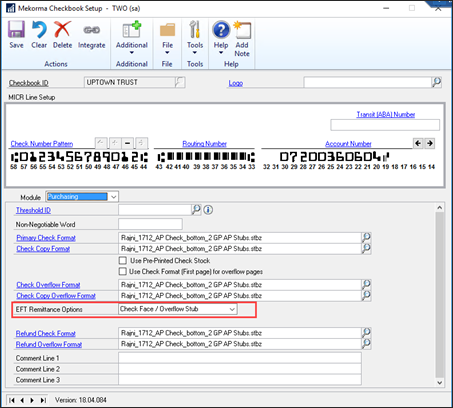
Task: Click the Comment Line 3 field
Action: (240, 380)
